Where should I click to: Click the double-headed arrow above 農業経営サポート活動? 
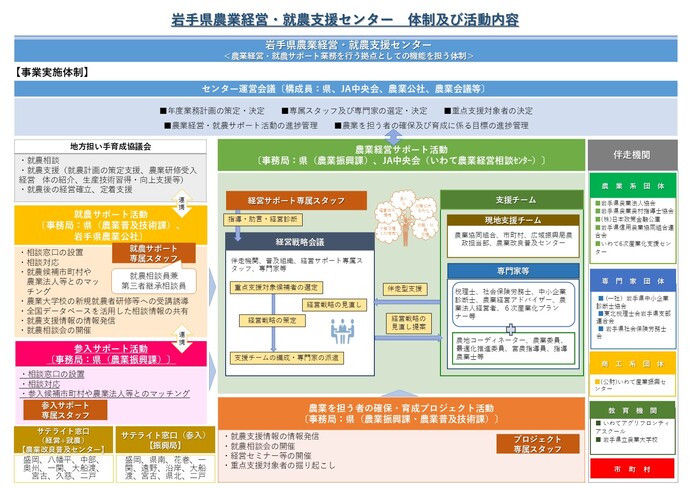(393, 137)
